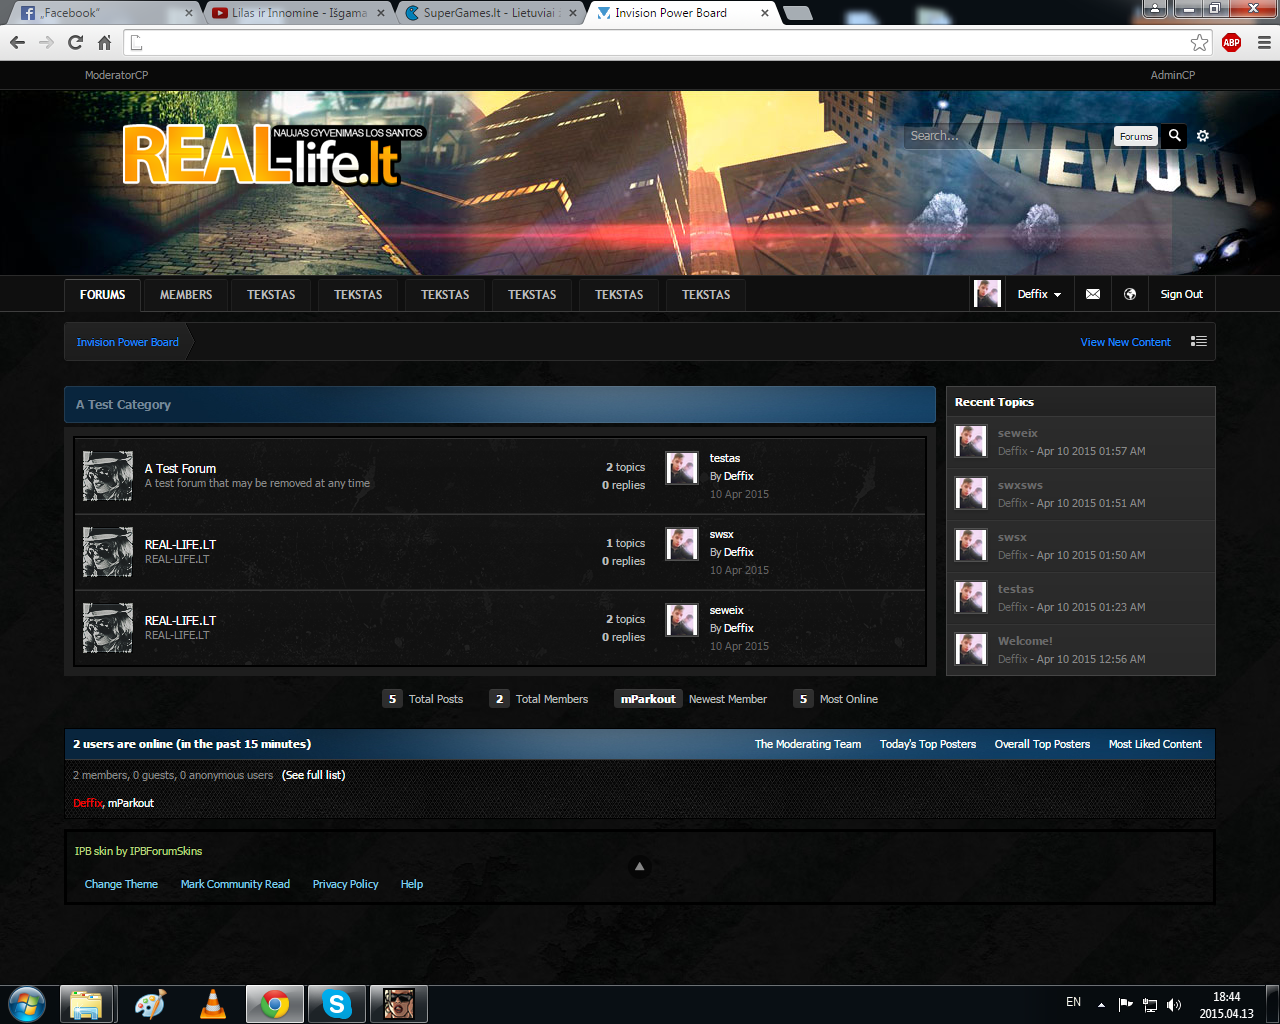Open the seweix last post link

tap(727, 610)
